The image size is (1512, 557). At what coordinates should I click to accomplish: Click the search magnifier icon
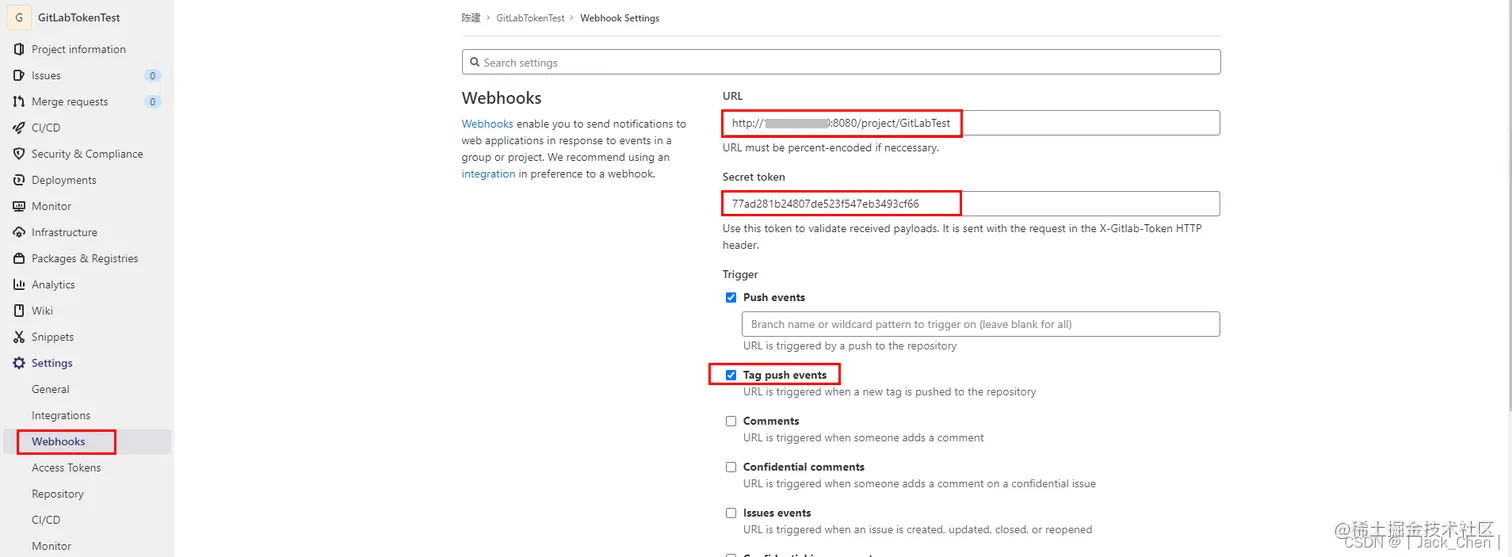[474, 62]
